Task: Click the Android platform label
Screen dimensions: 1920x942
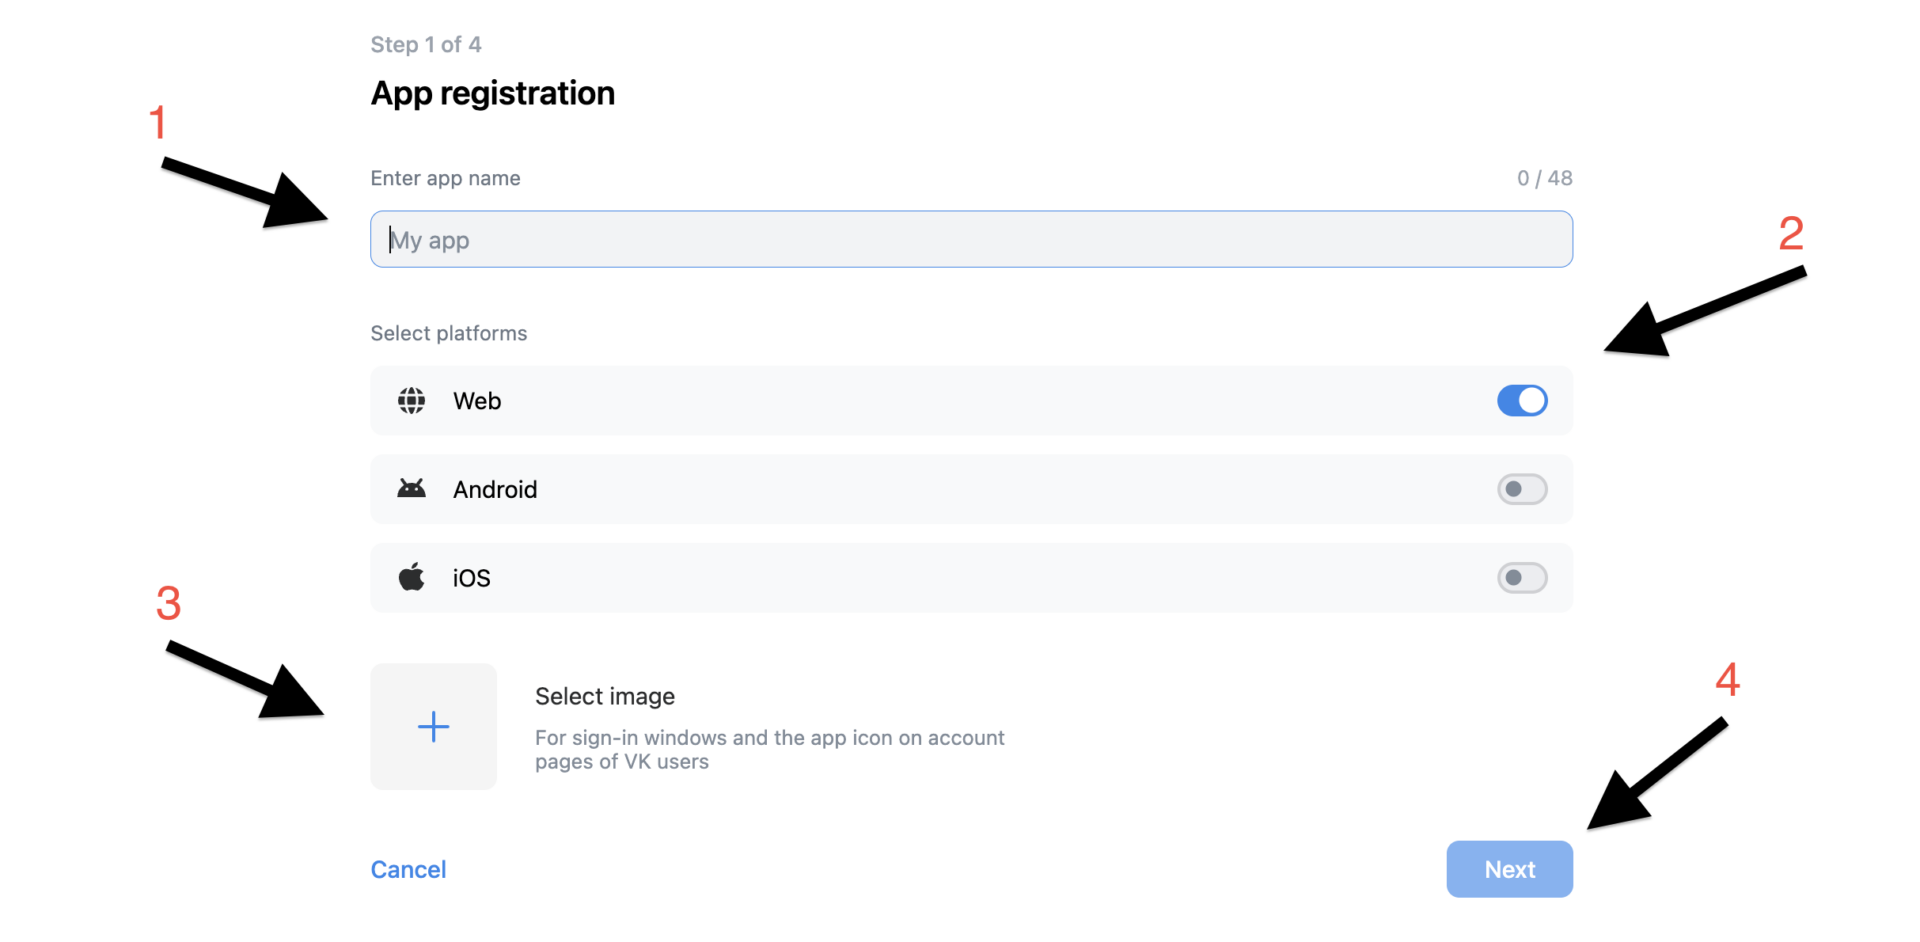Action: [495, 489]
